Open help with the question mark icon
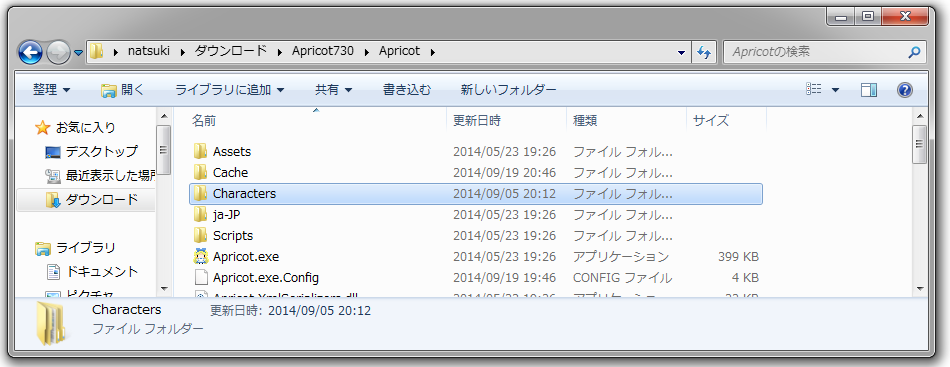The width and height of the screenshot is (950, 367). [x=905, y=90]
